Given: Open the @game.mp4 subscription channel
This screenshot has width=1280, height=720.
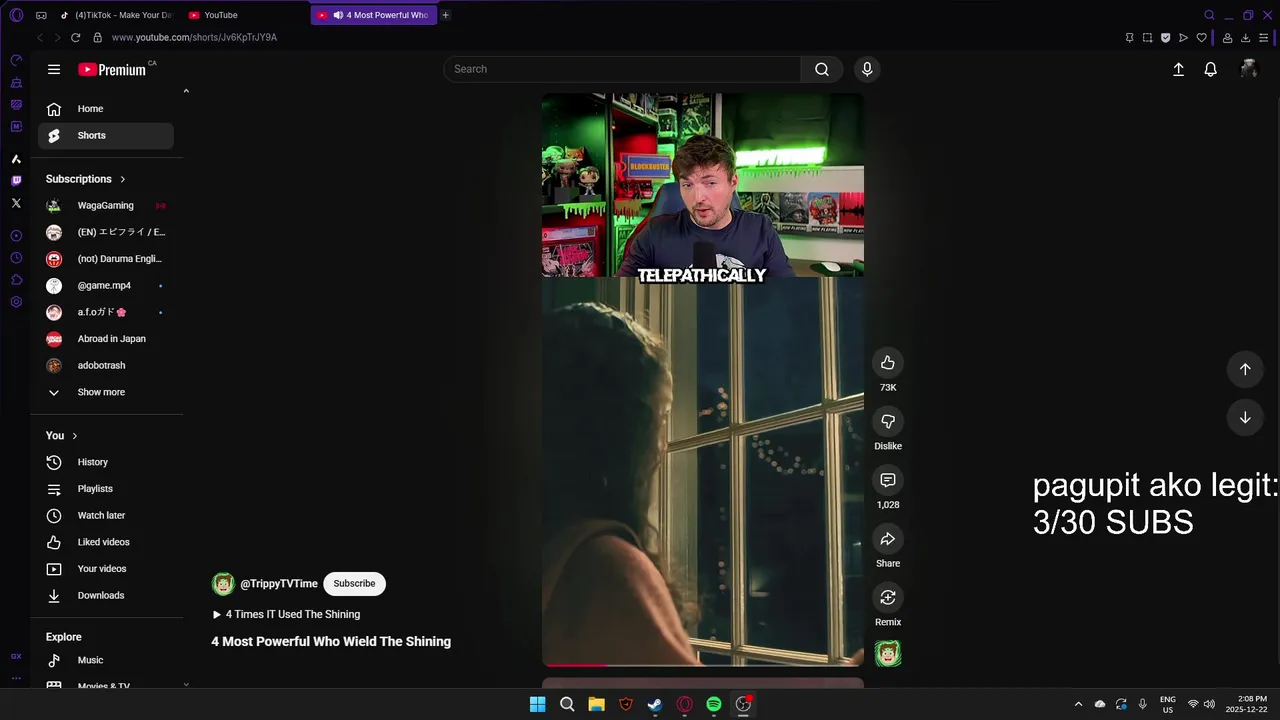Looking at the screenshot, I should click(106, 285).
